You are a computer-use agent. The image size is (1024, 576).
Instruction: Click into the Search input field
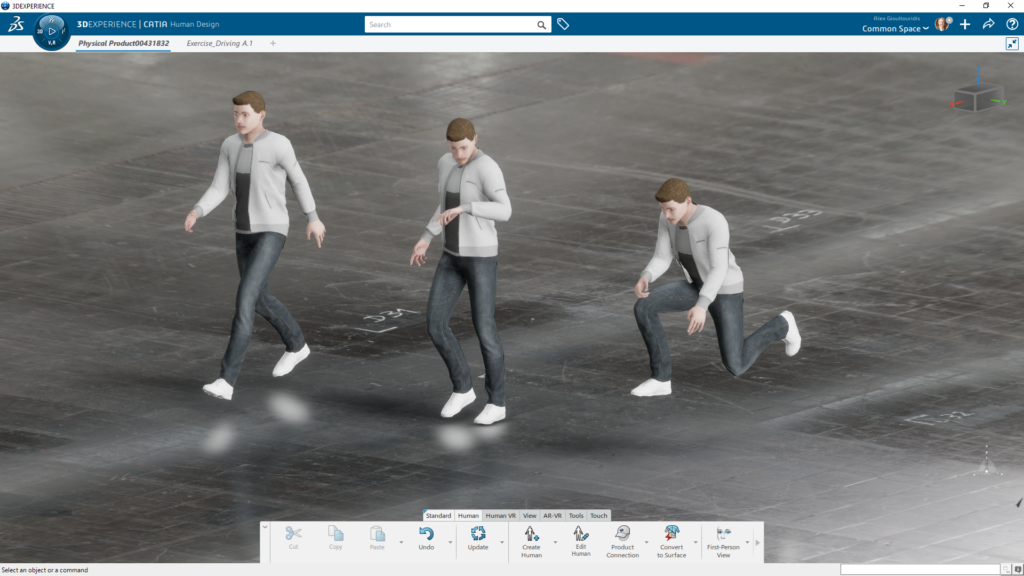click(450, 24)
